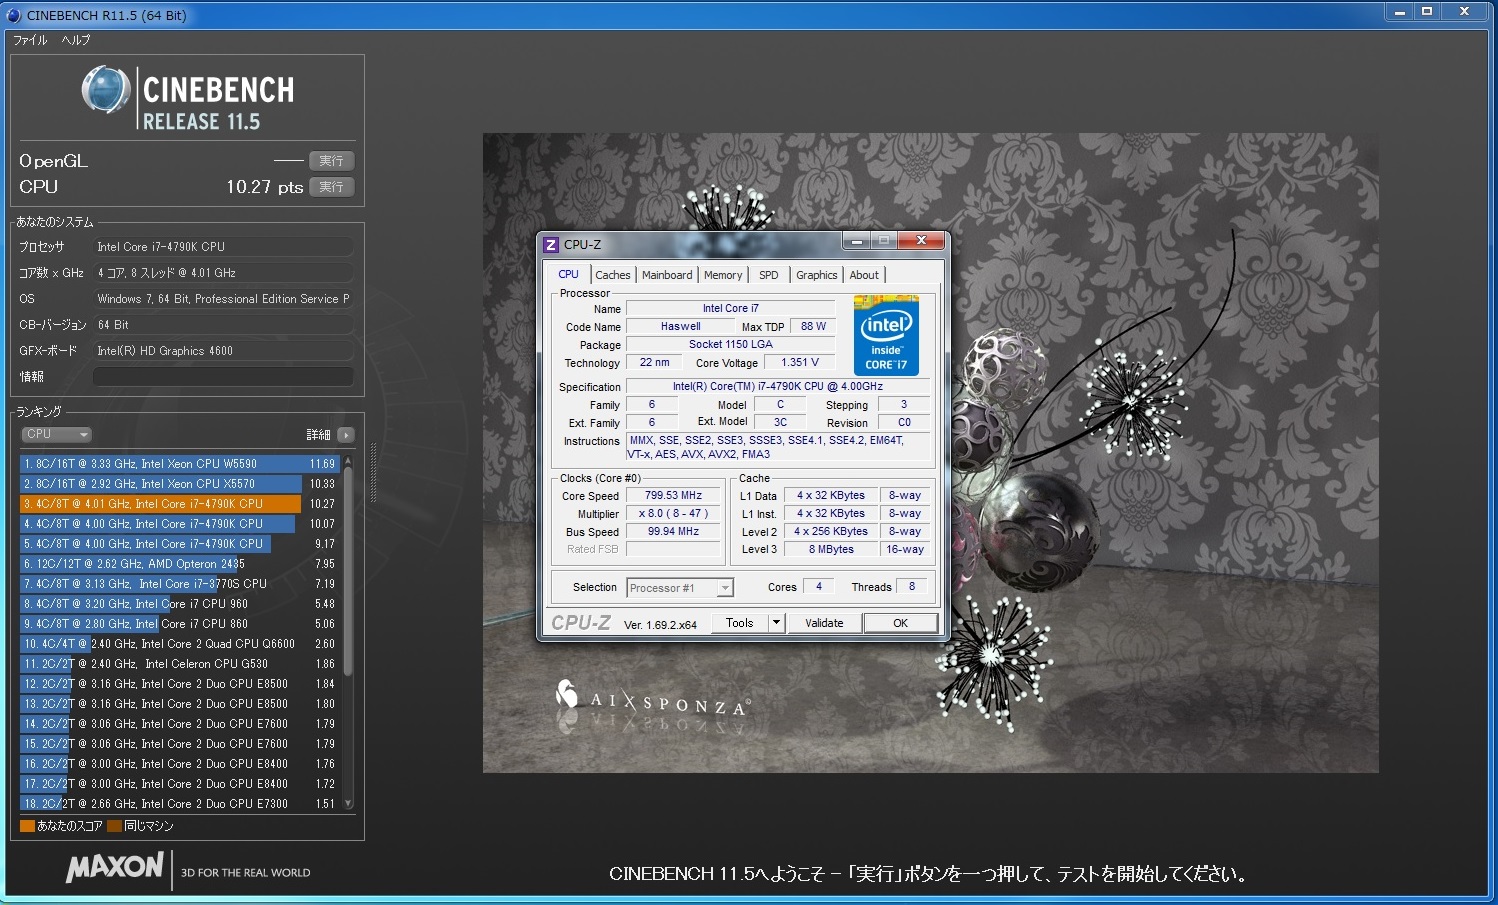Screen dimensions: 1498x905
Task: Select the AMD Opteron 2435 ranking row
Action: pos(180,564)
